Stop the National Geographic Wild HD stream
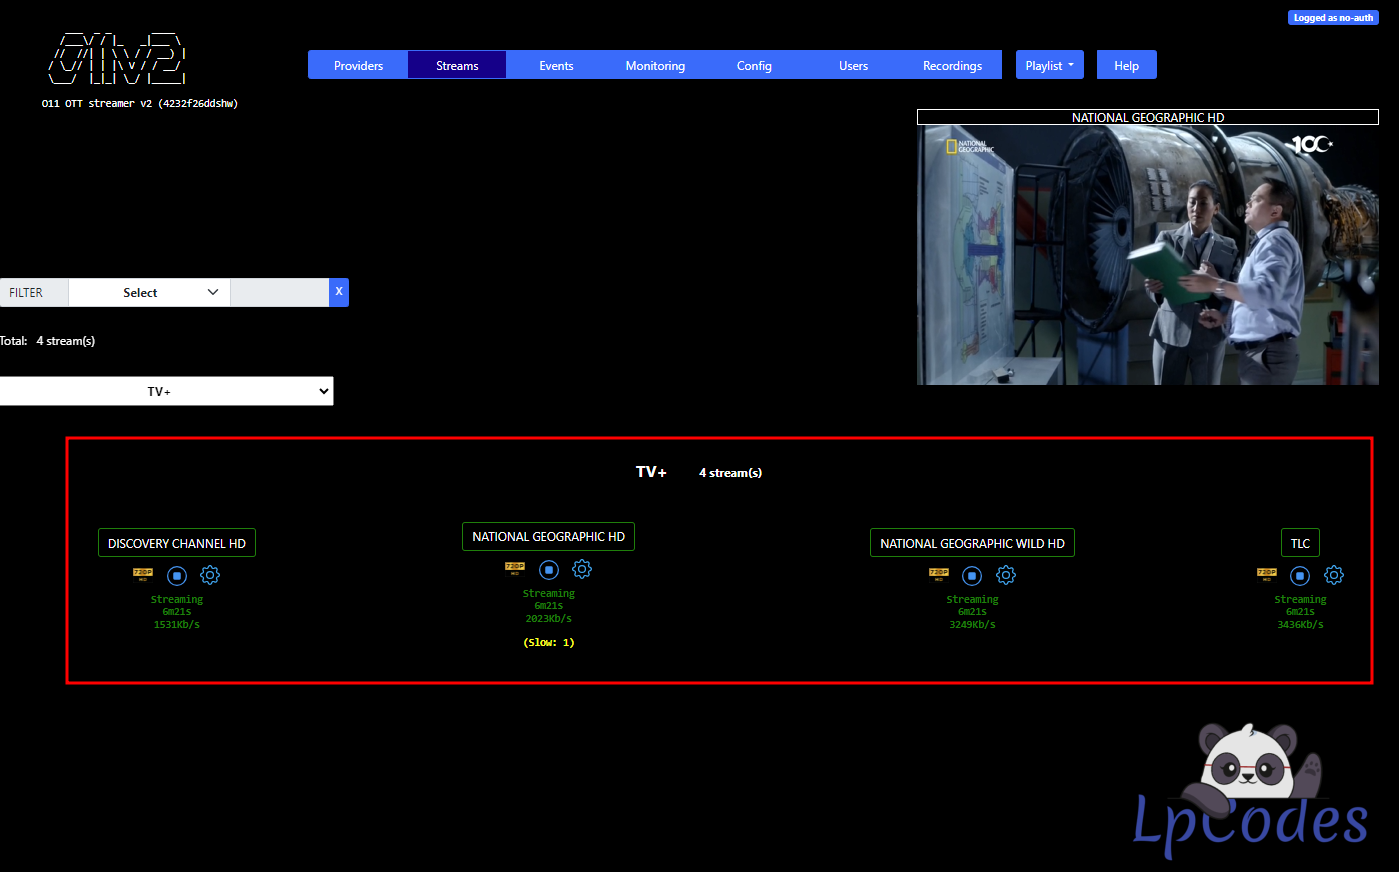This screenshot has width=1399, height=872. (971, 575)
